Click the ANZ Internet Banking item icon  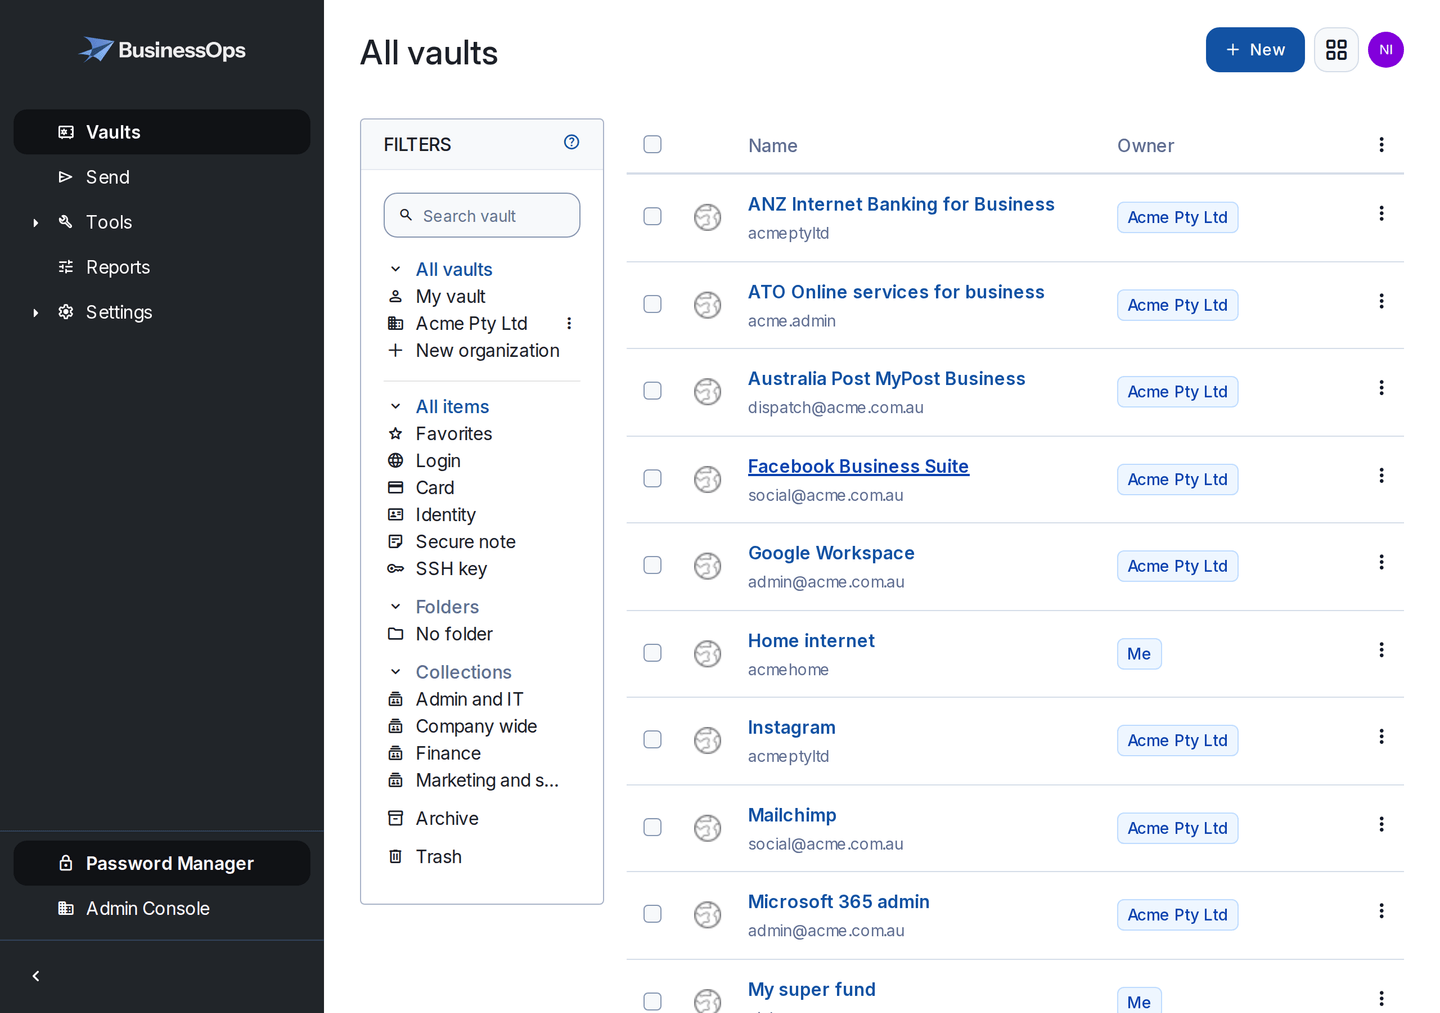(x=708, y=217)
